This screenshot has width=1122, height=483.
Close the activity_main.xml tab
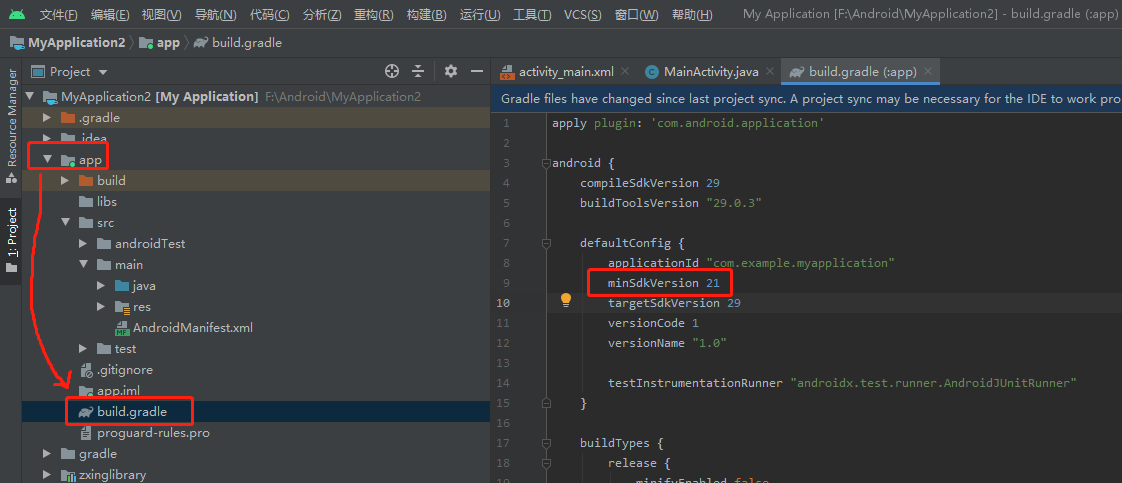coord(625,71)
